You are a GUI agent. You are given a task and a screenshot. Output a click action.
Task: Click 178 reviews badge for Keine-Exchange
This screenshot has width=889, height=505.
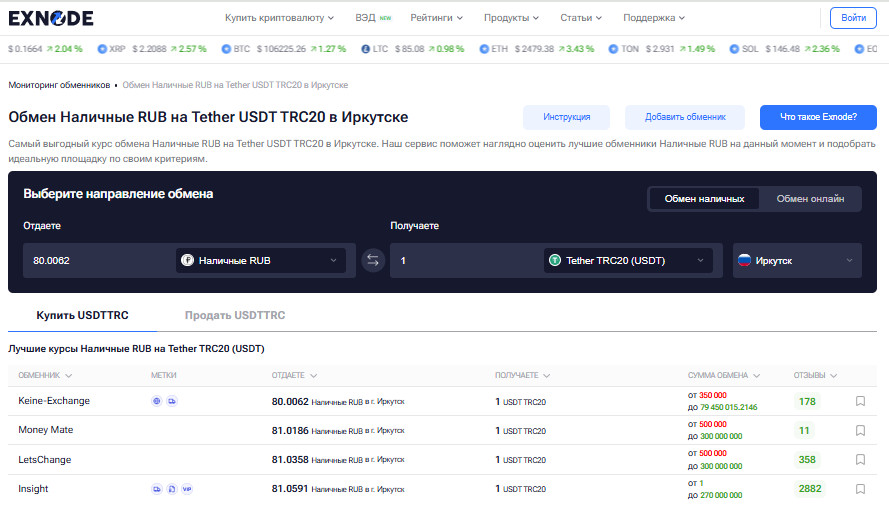coord(807,401)
